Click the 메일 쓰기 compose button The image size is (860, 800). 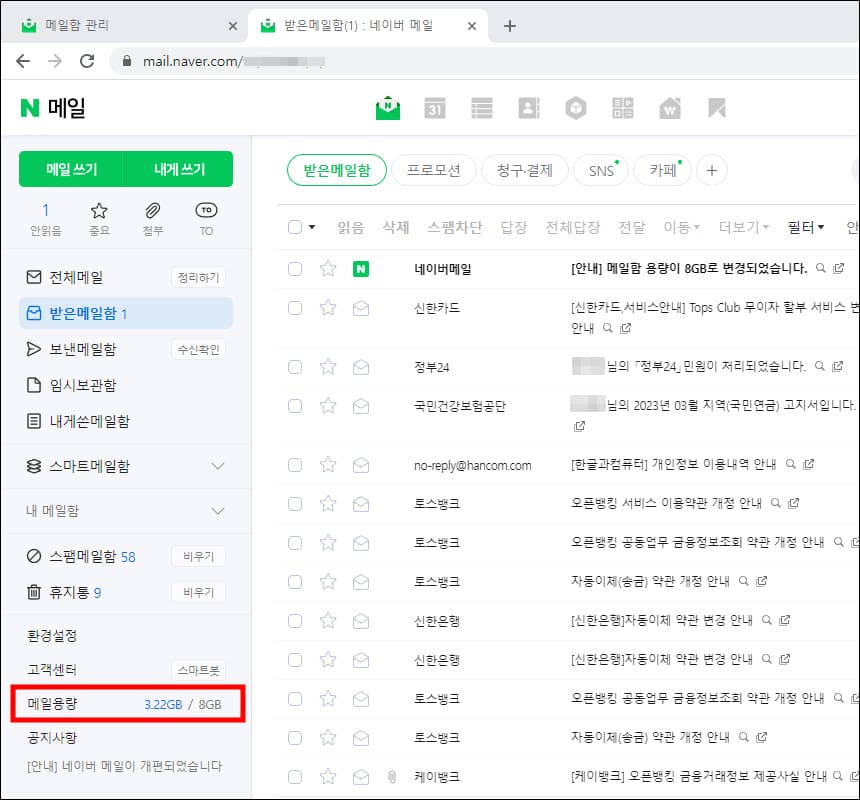click(x=72, y=169)
